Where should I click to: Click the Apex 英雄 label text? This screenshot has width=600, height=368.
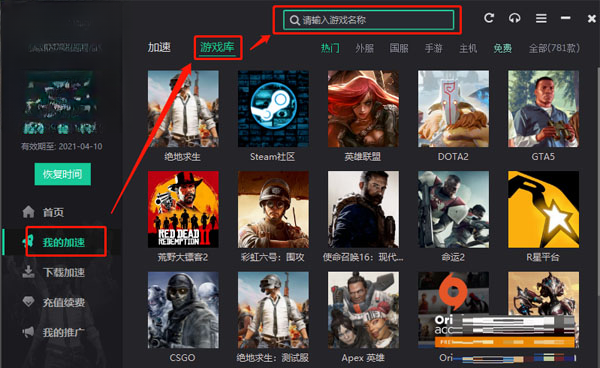pyautogui.click(x=363, y=358)
